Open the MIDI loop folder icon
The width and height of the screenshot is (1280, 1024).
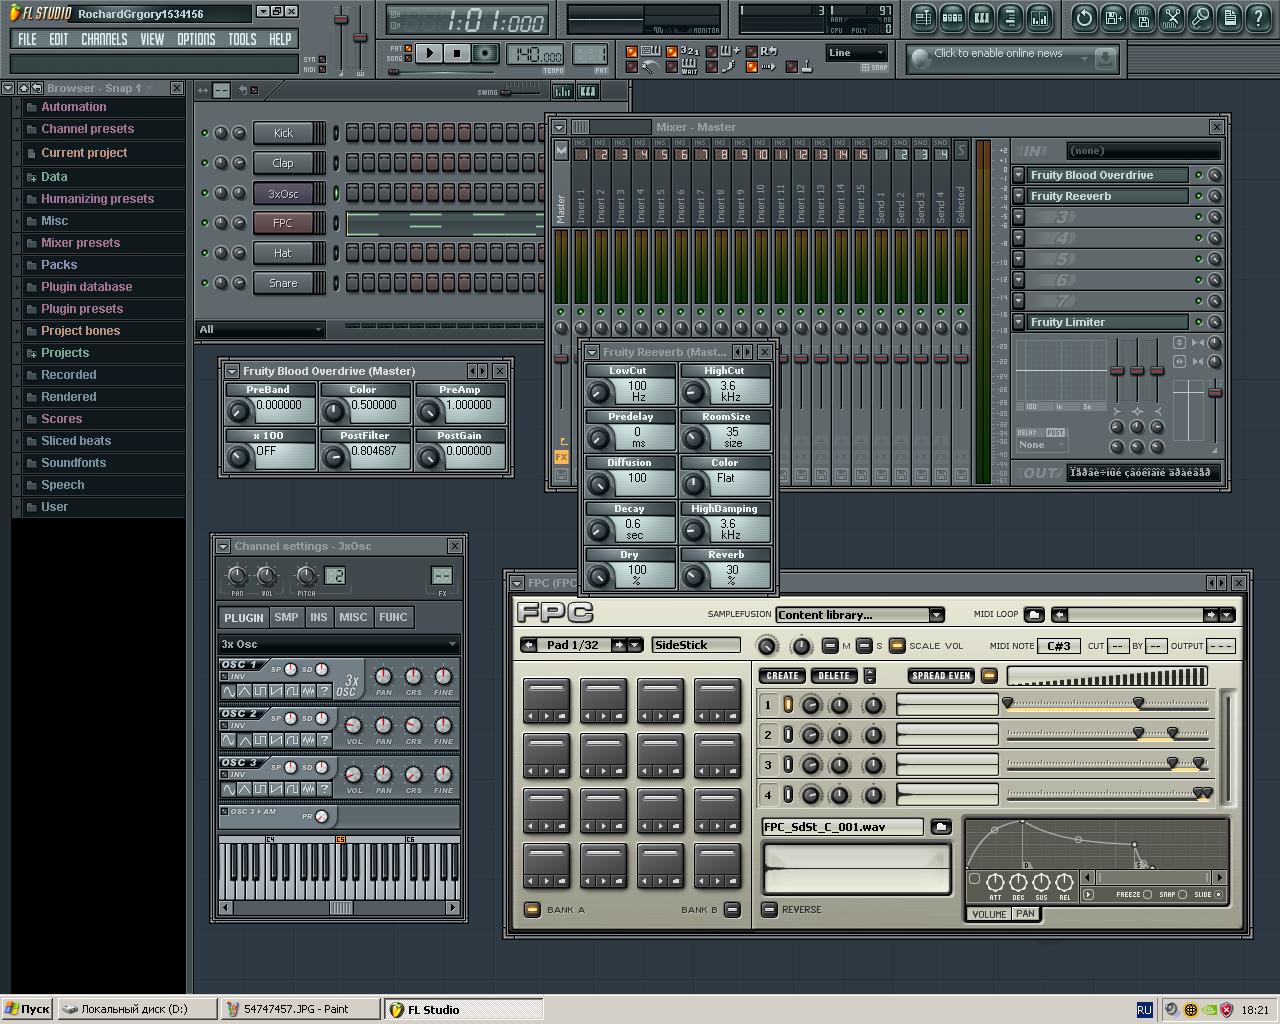(1034, 615)
